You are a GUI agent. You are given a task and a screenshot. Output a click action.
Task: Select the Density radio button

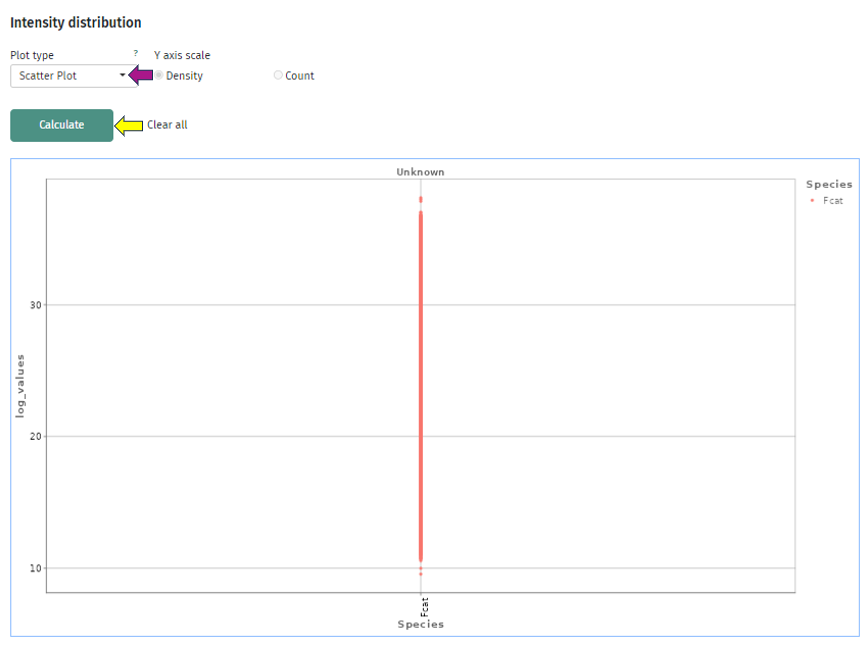(x=158, y=75)
